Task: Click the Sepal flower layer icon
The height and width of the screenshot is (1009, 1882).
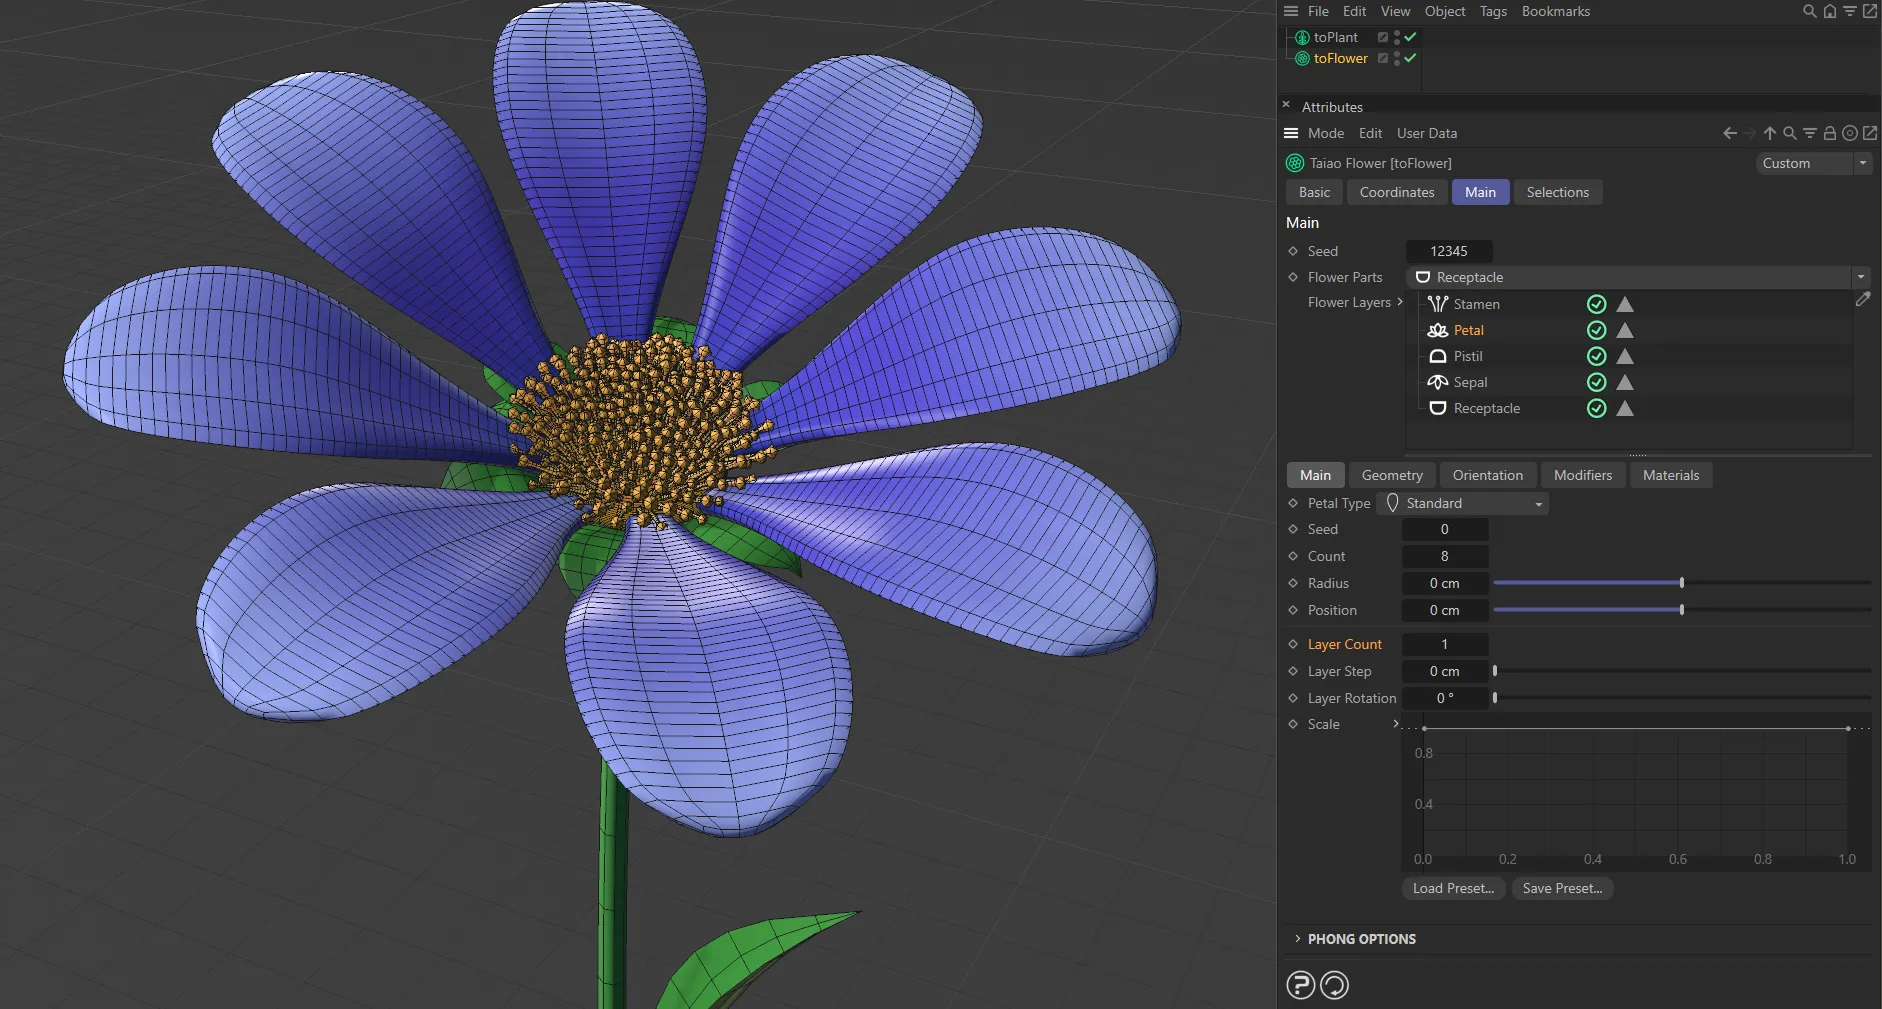Action: pyautogui.click(x=1438, y=382)
